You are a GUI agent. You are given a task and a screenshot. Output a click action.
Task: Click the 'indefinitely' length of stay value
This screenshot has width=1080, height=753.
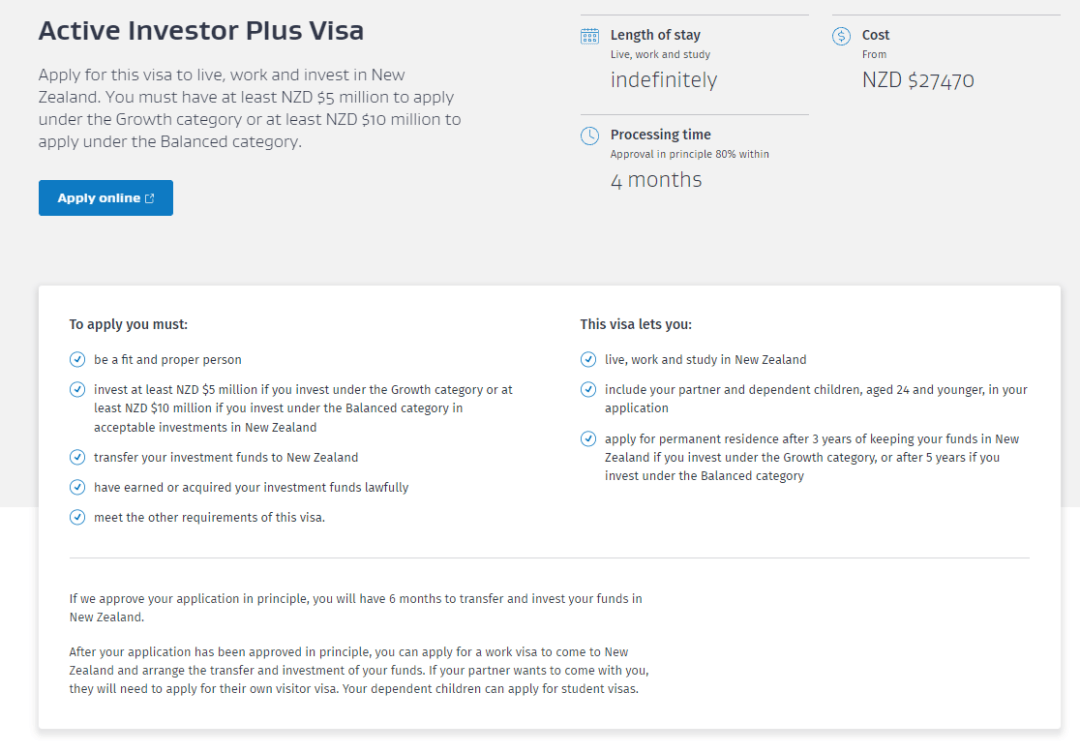(664, 80)
